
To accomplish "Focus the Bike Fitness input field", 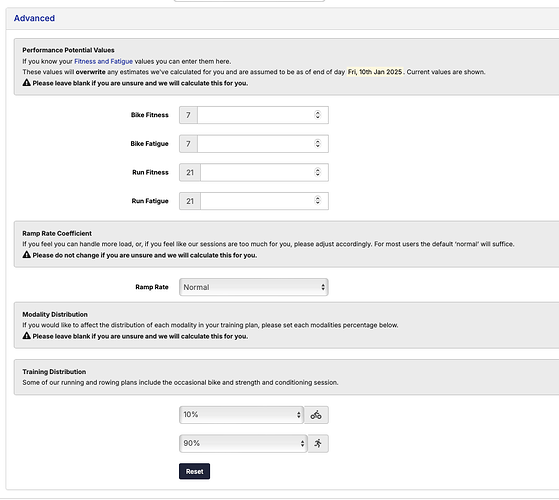I will pyautogui.click(x=263, y=115).
